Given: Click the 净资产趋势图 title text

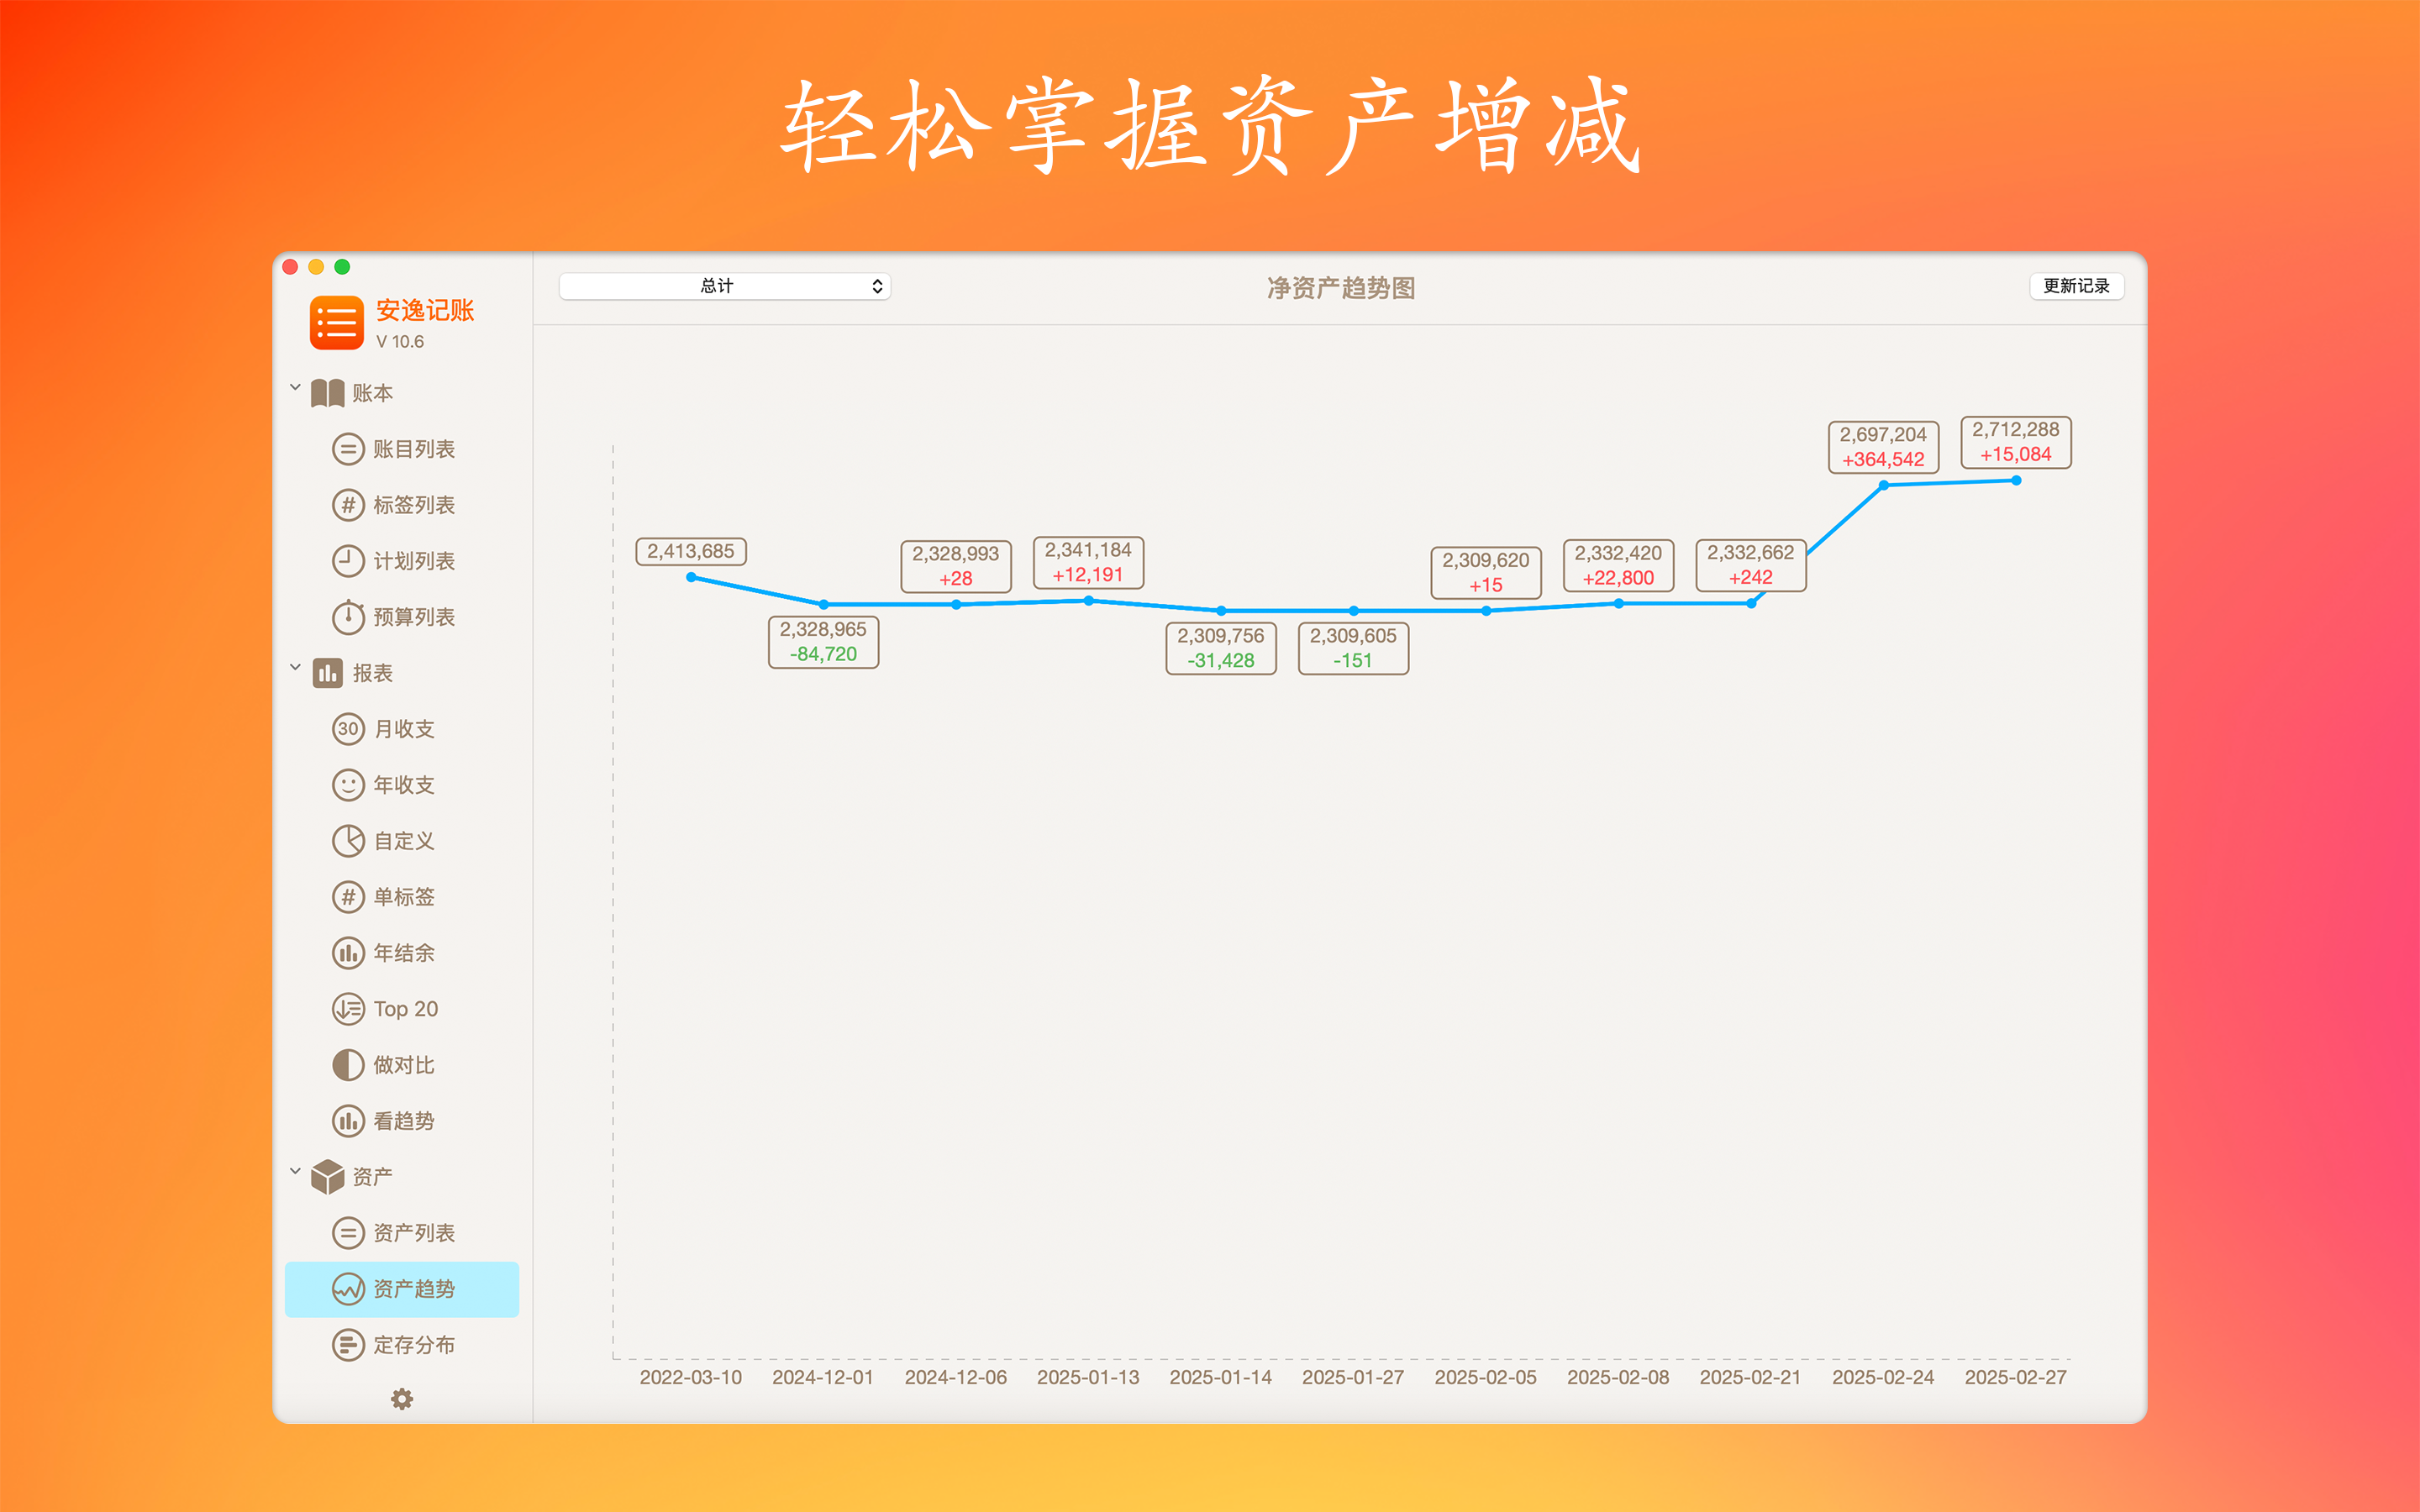Looking at the screenshot, I should (x=1340, y=288).
